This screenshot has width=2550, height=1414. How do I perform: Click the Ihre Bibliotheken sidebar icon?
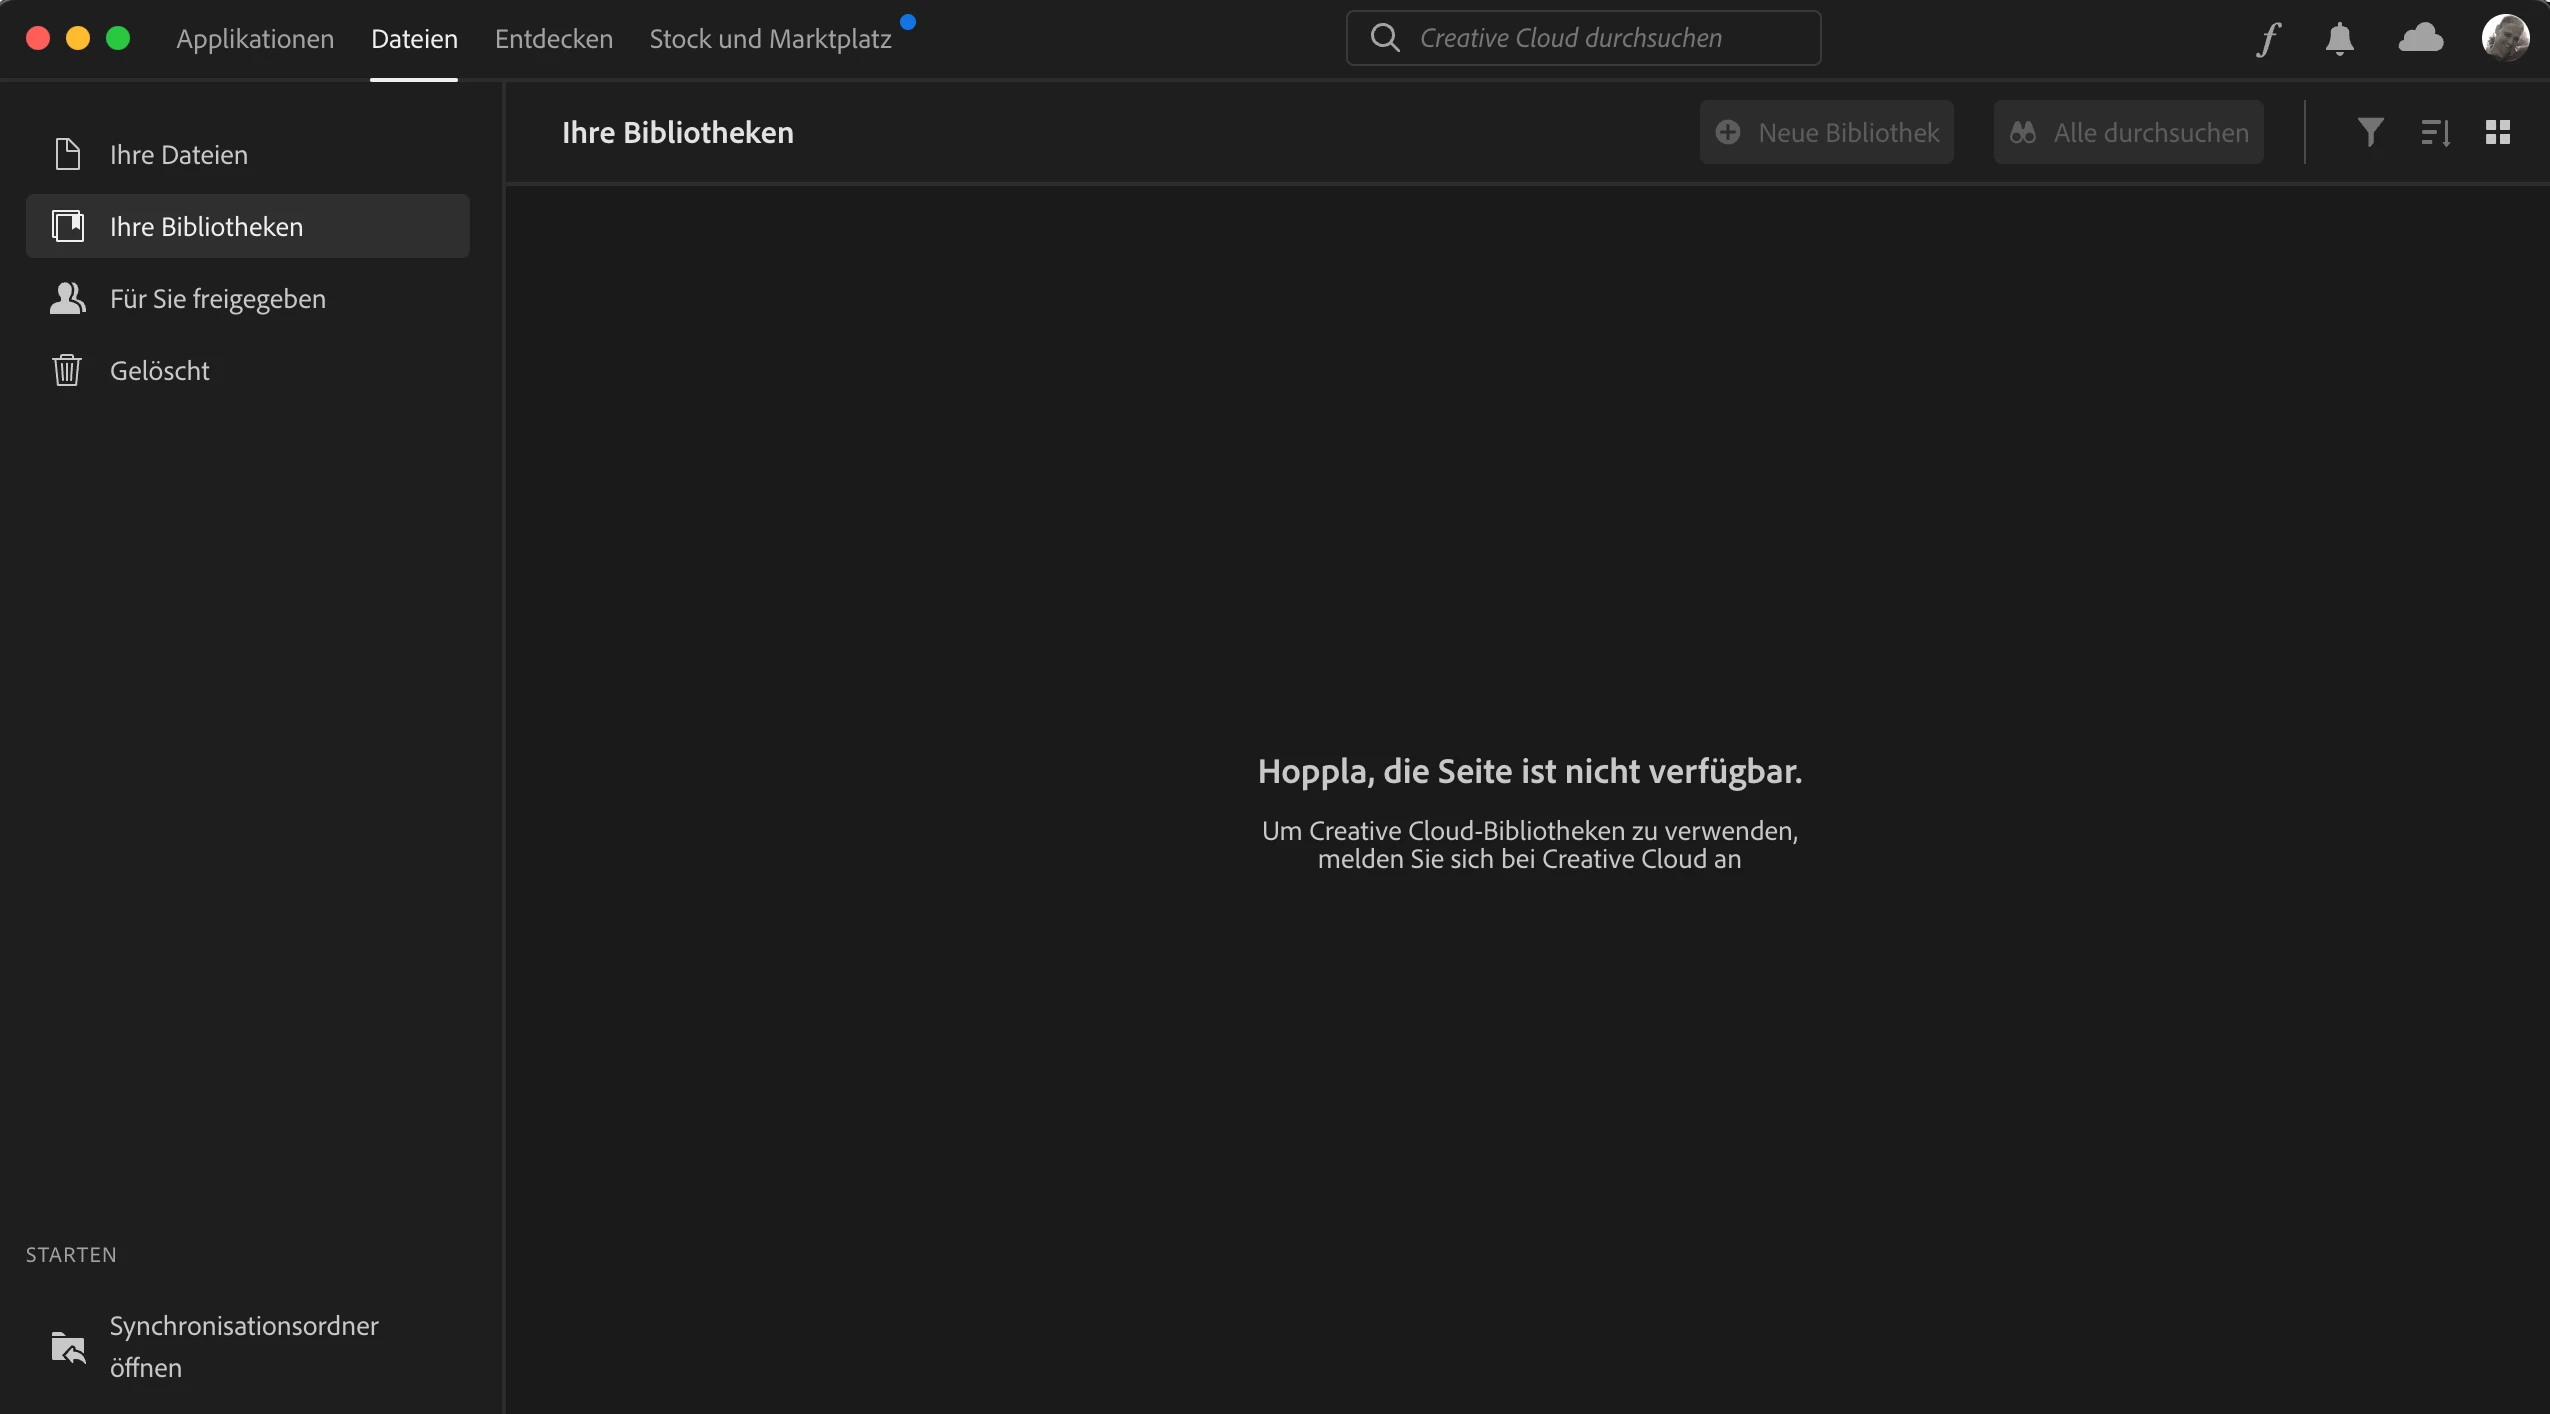click(68, 226)
